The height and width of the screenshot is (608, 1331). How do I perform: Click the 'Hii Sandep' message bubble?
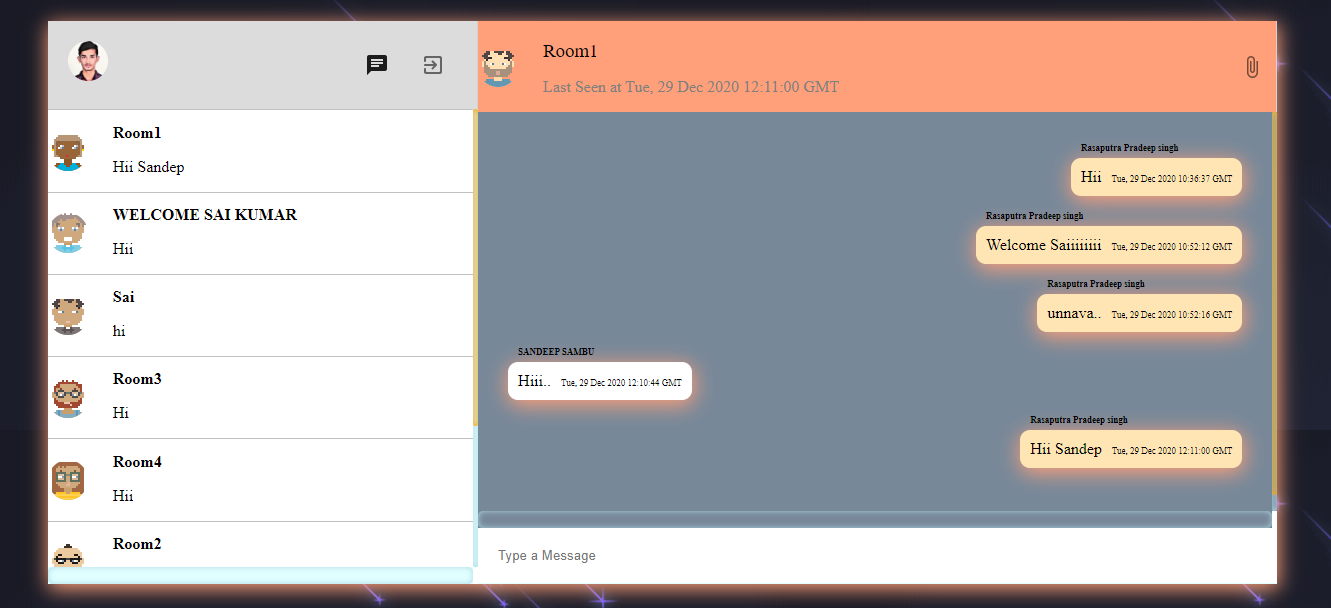pos(1131,449)
